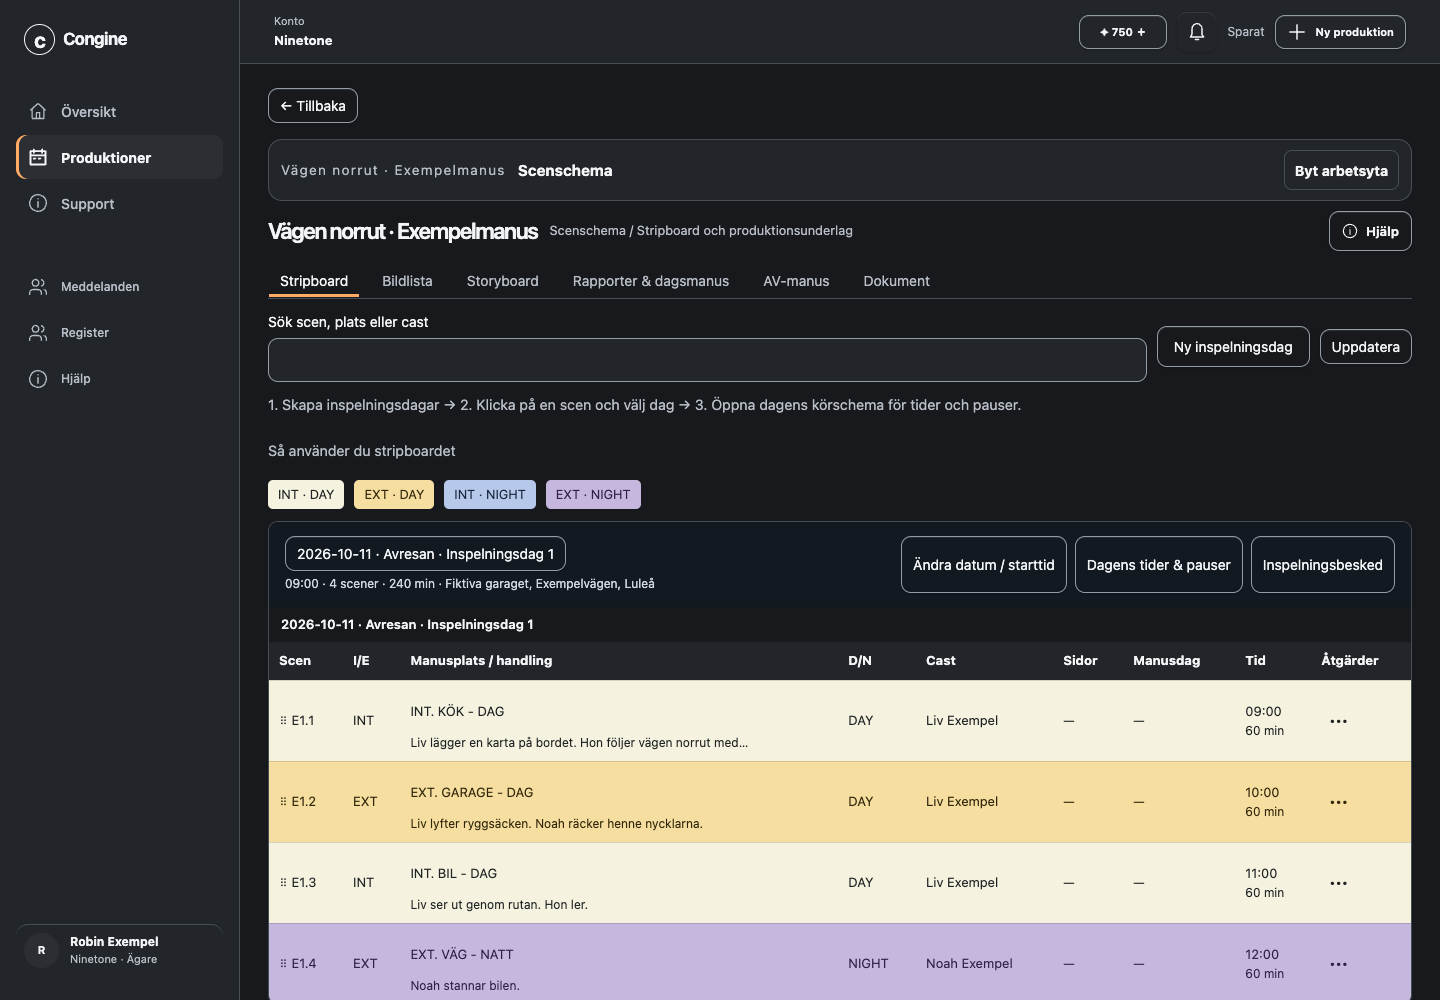Switch to the Bildlista tab
The image size is (1440, 1000).
tap(407, 281)
